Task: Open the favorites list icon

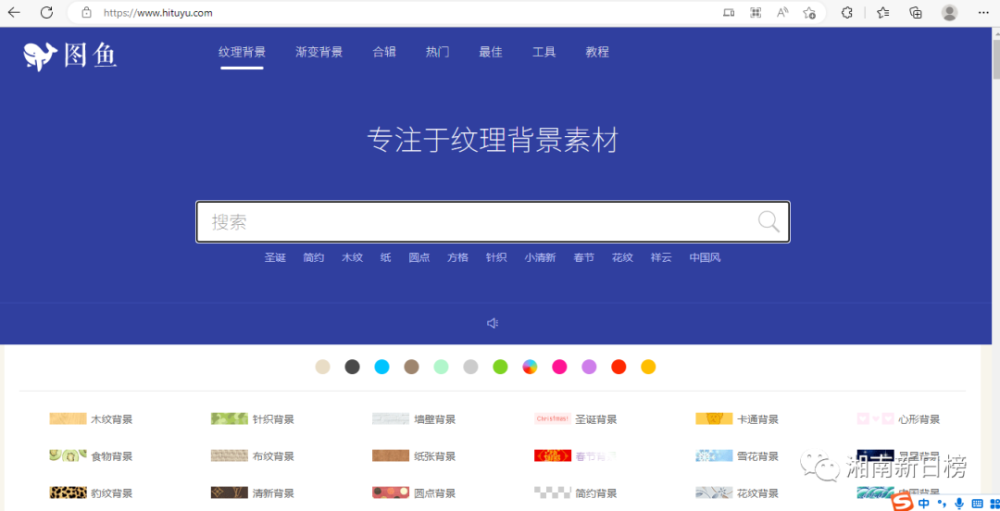Action: coord(883,12)
